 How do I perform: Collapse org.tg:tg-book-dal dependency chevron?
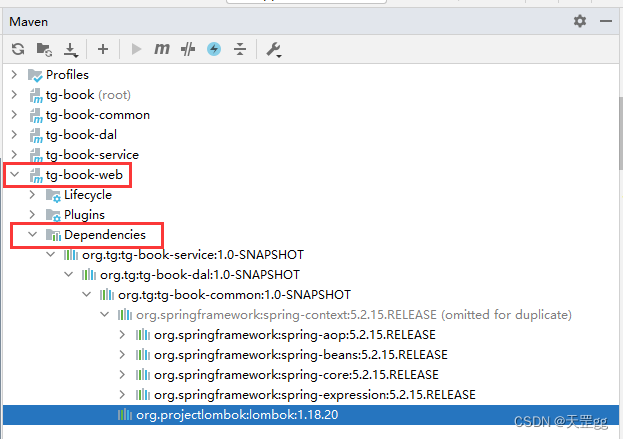(68, 274)
